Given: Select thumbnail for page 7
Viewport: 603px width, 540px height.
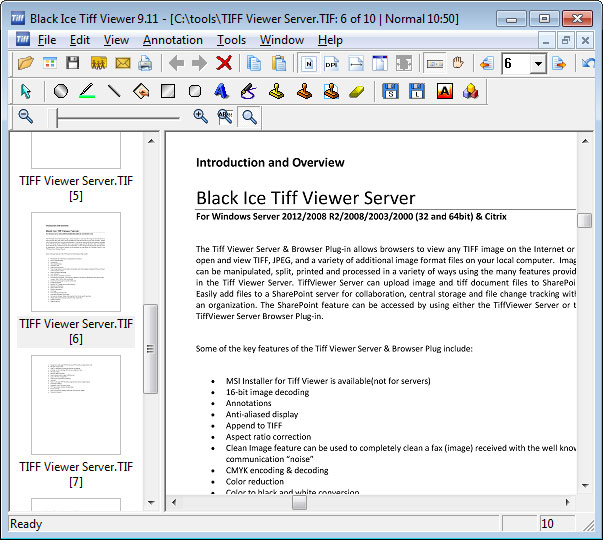Looking at the screenshot, I should 76,405.
